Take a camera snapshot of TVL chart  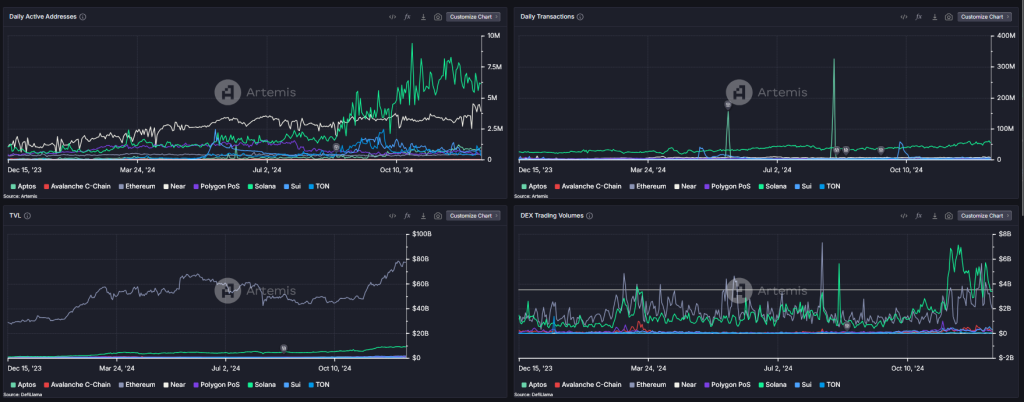pos(438,216)
